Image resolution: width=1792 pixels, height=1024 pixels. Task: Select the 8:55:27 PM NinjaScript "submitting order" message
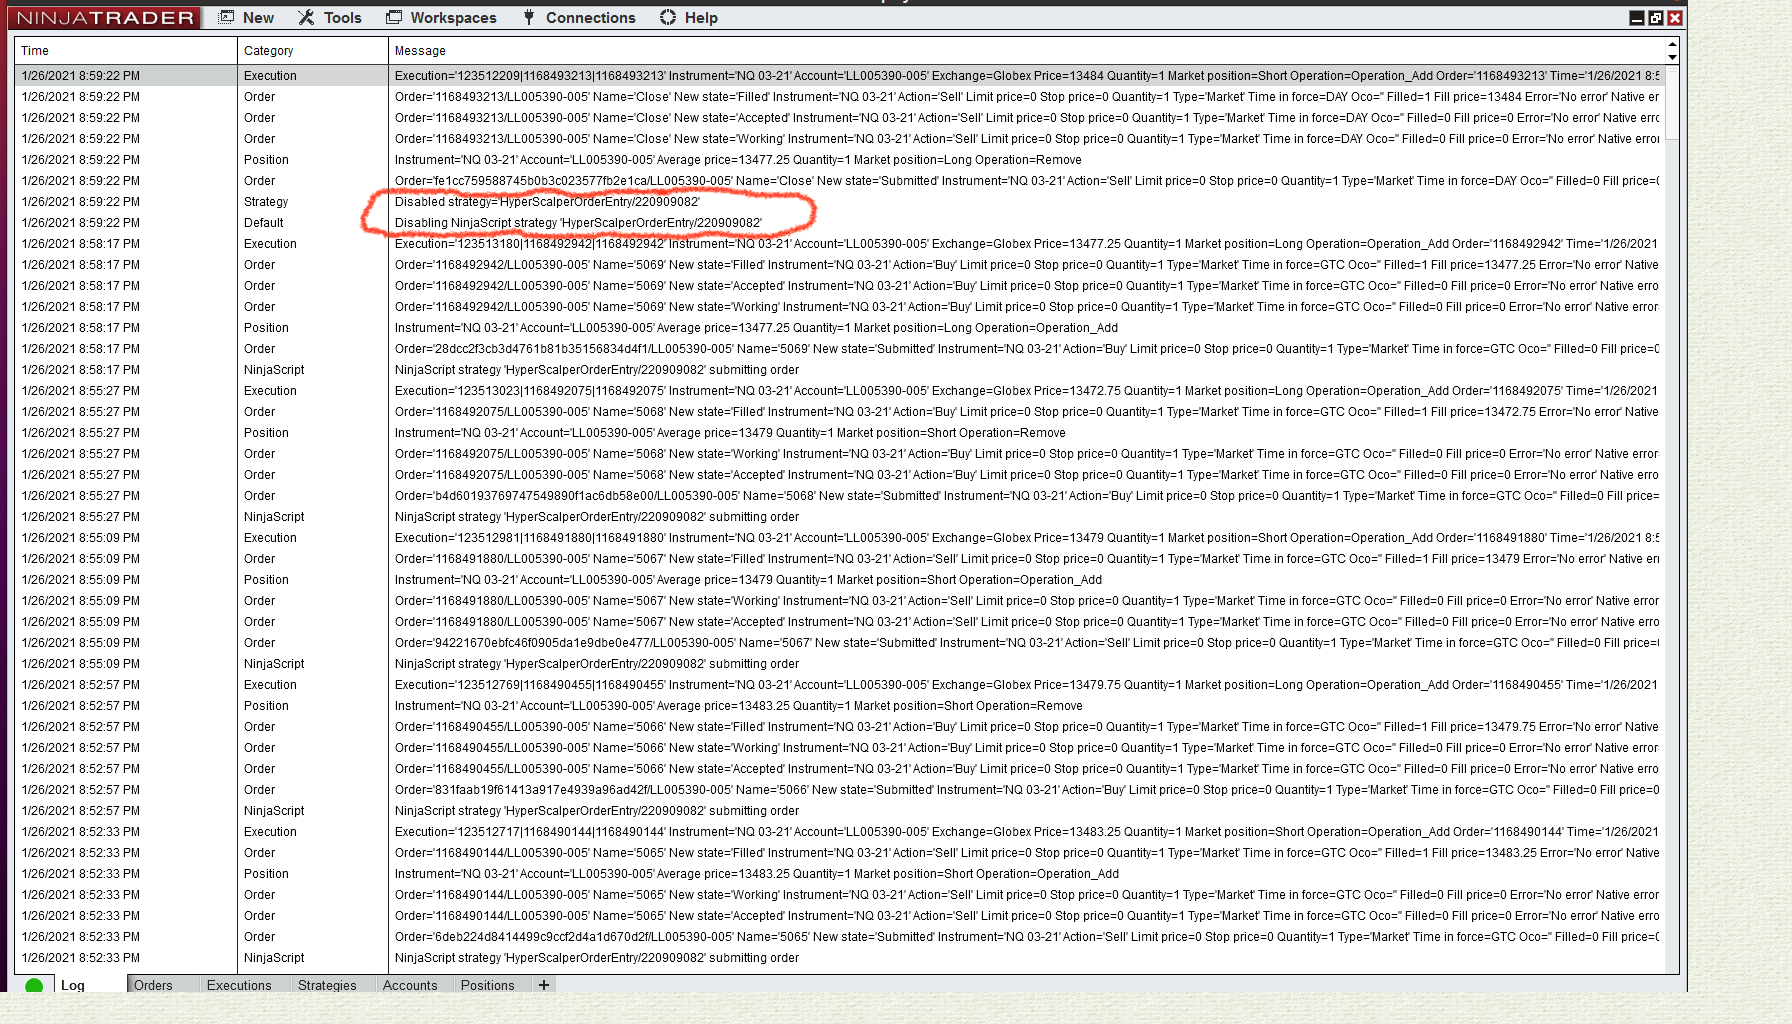(597, 517)
